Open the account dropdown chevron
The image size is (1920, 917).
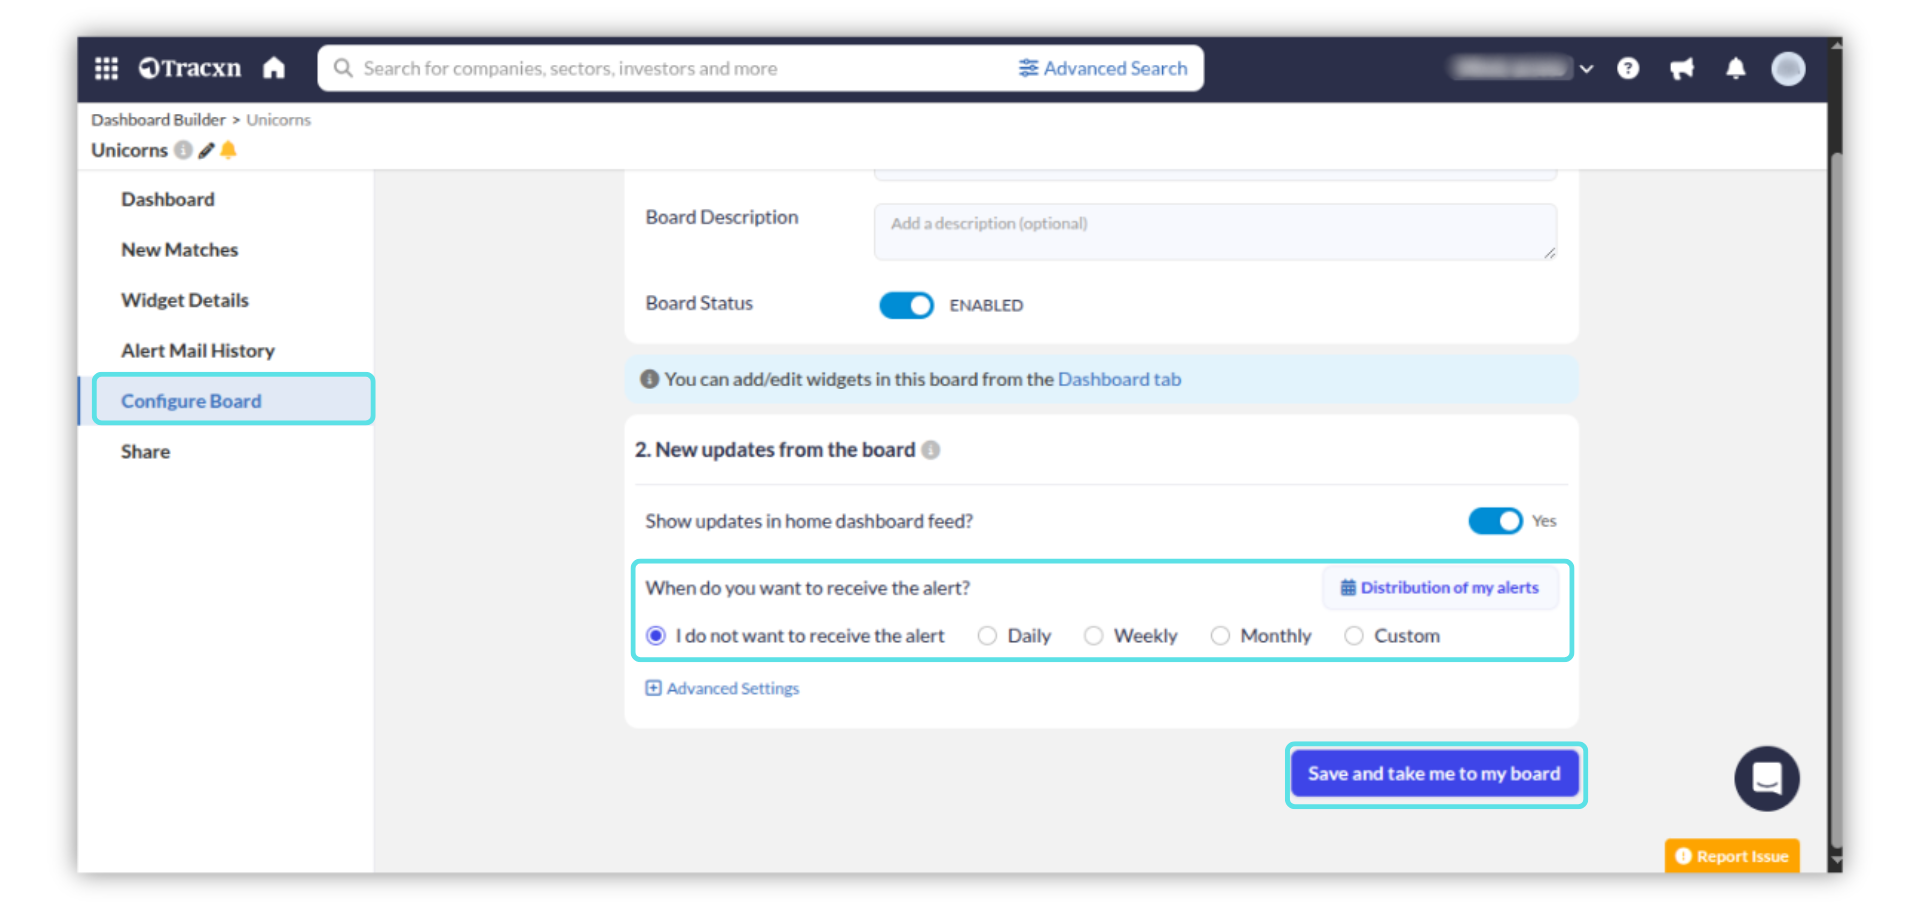1587,69
